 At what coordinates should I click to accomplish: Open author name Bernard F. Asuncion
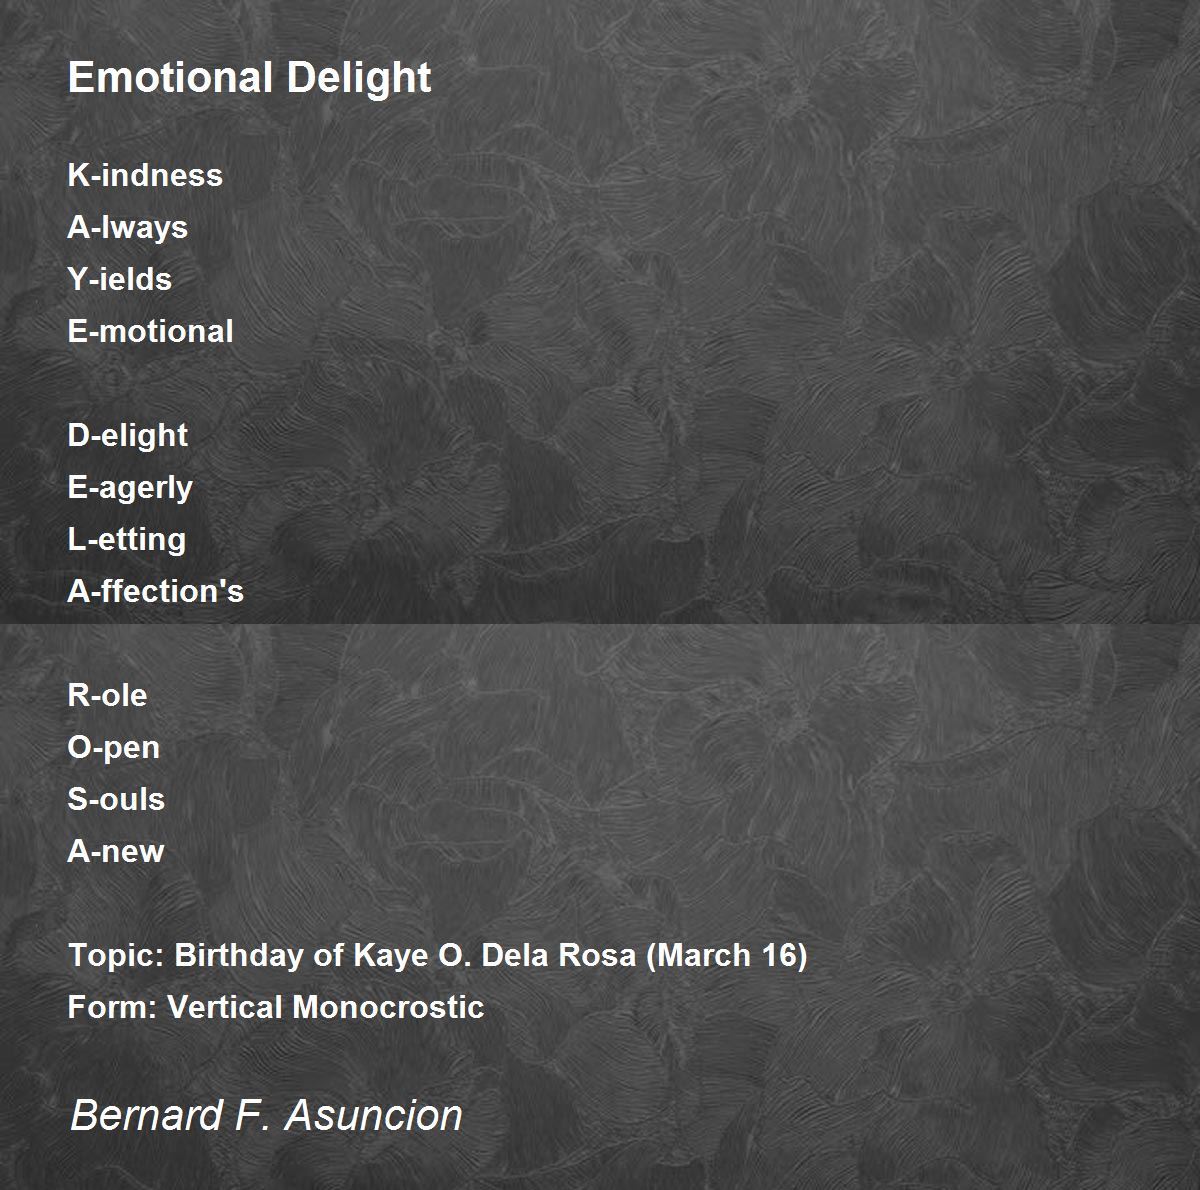click(x=266, y=1115)
